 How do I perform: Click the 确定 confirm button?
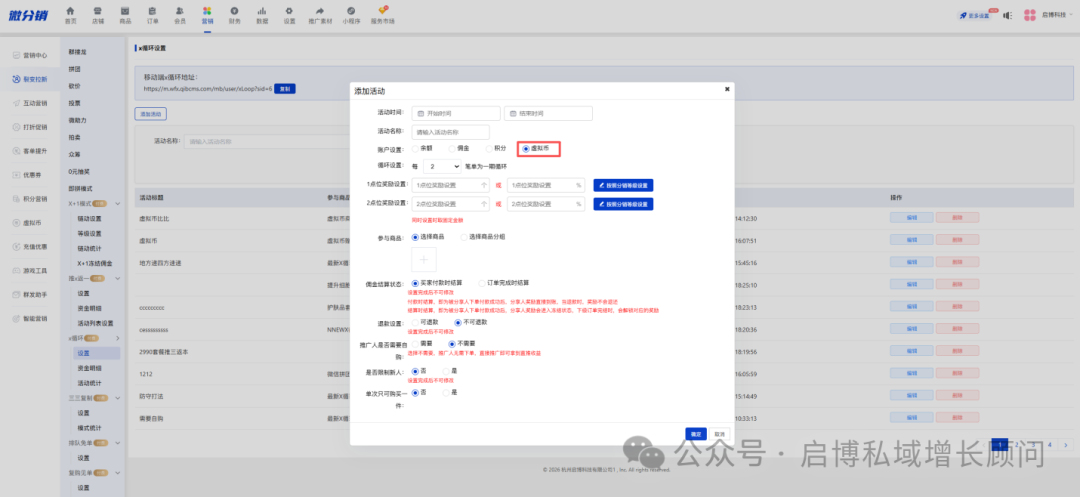click(696, 434)
